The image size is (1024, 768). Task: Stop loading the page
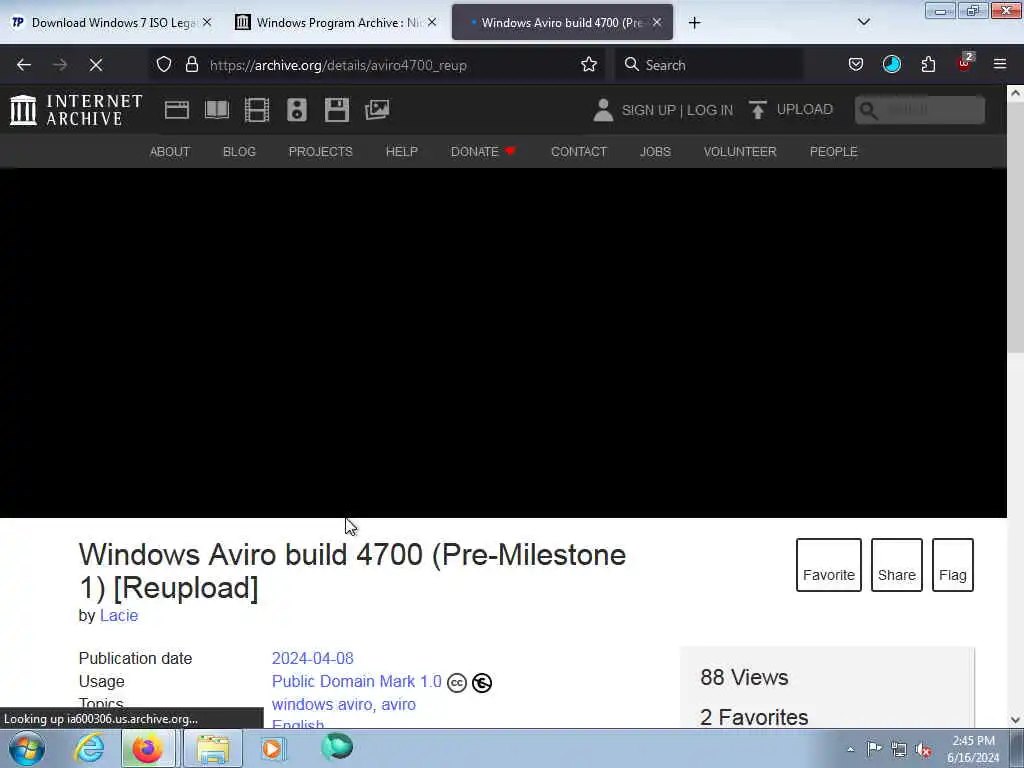click(x=95, y=65)
